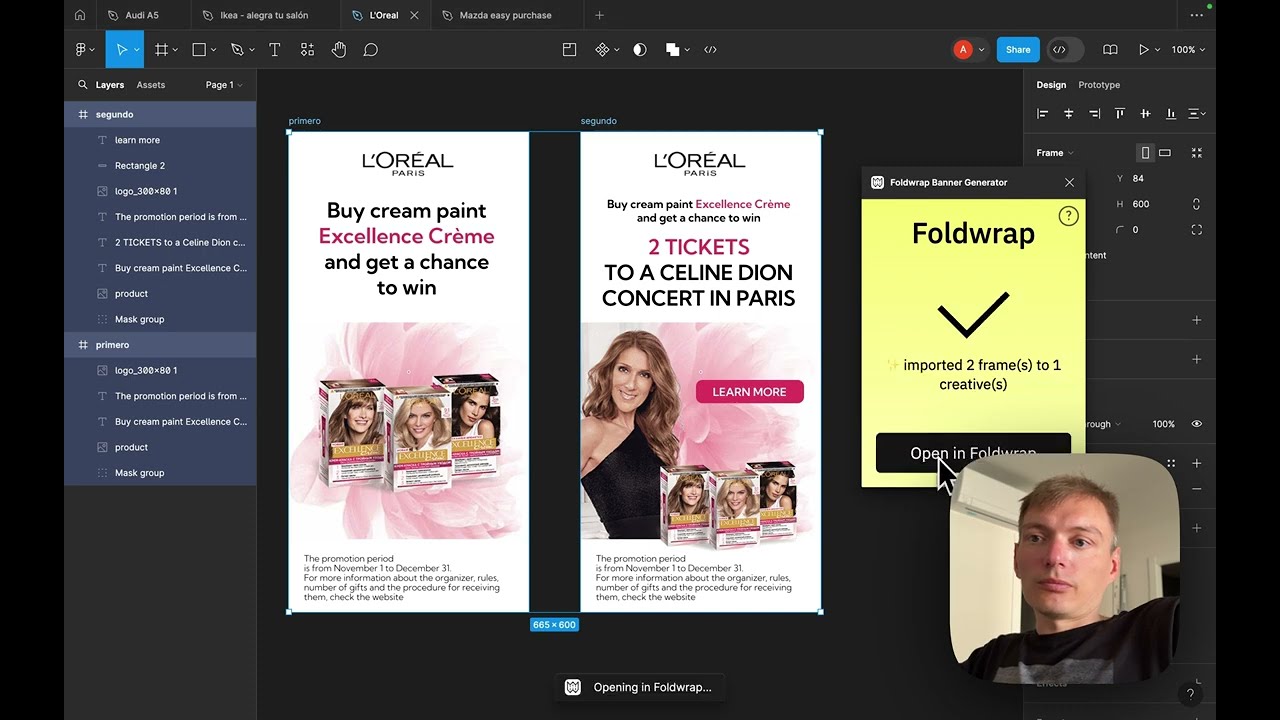Set frame orientation to portrait
1280x720 pixels.
tap(1145, 153)
